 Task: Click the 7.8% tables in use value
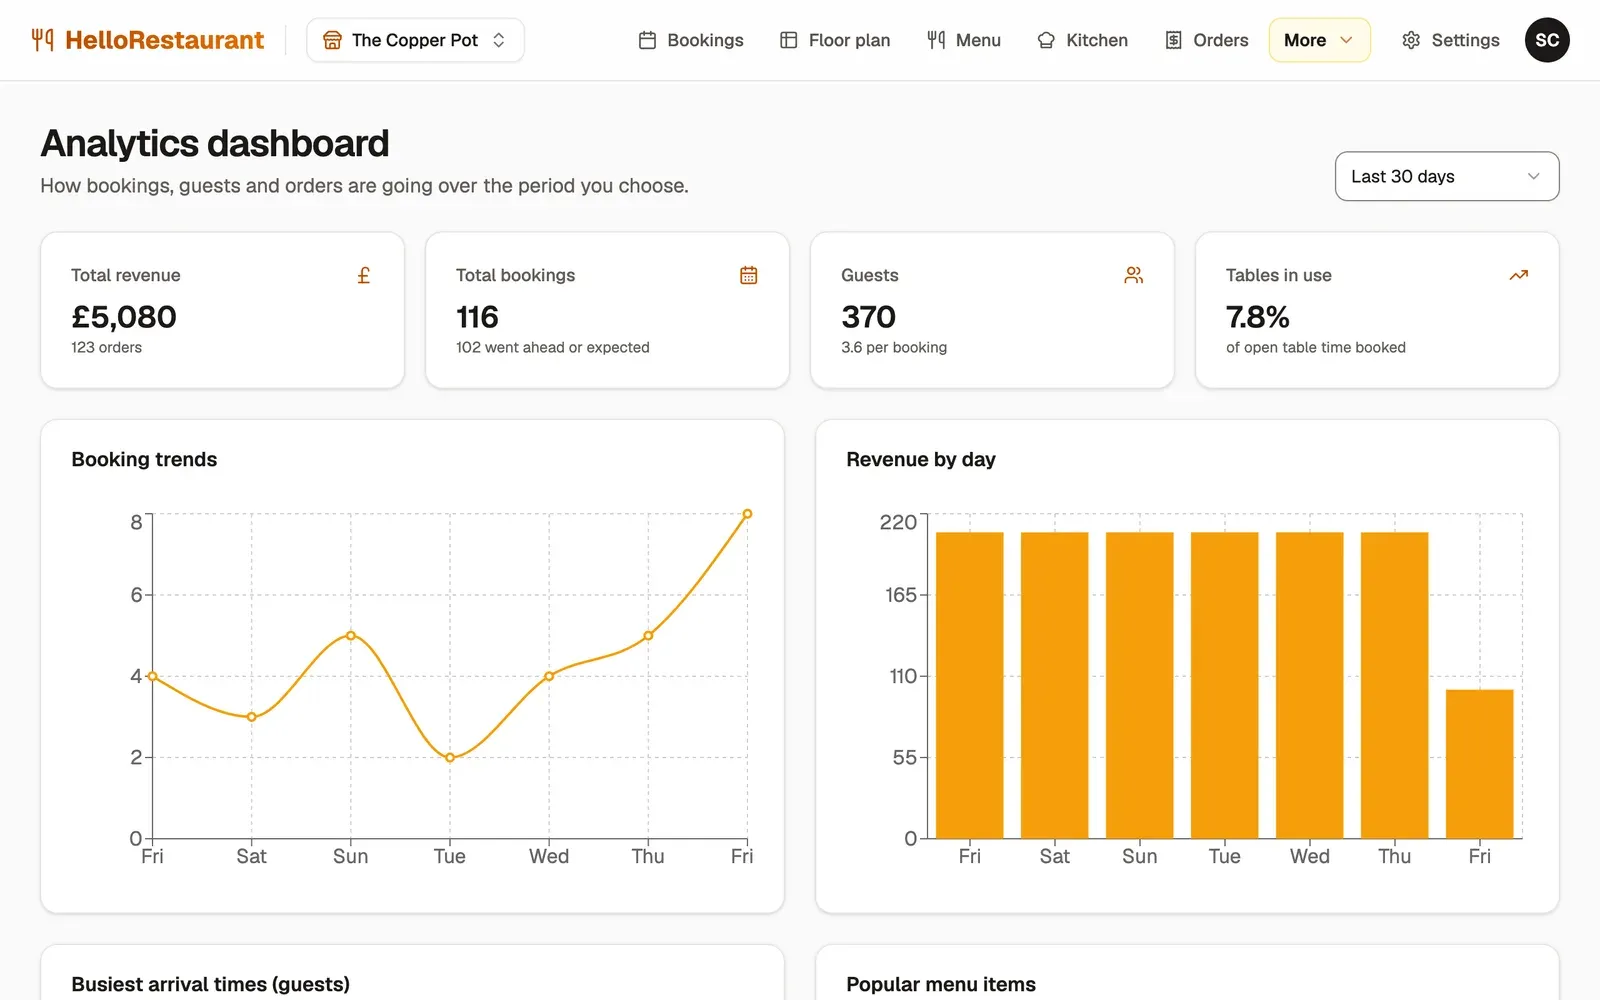[x=1257, y=317]
